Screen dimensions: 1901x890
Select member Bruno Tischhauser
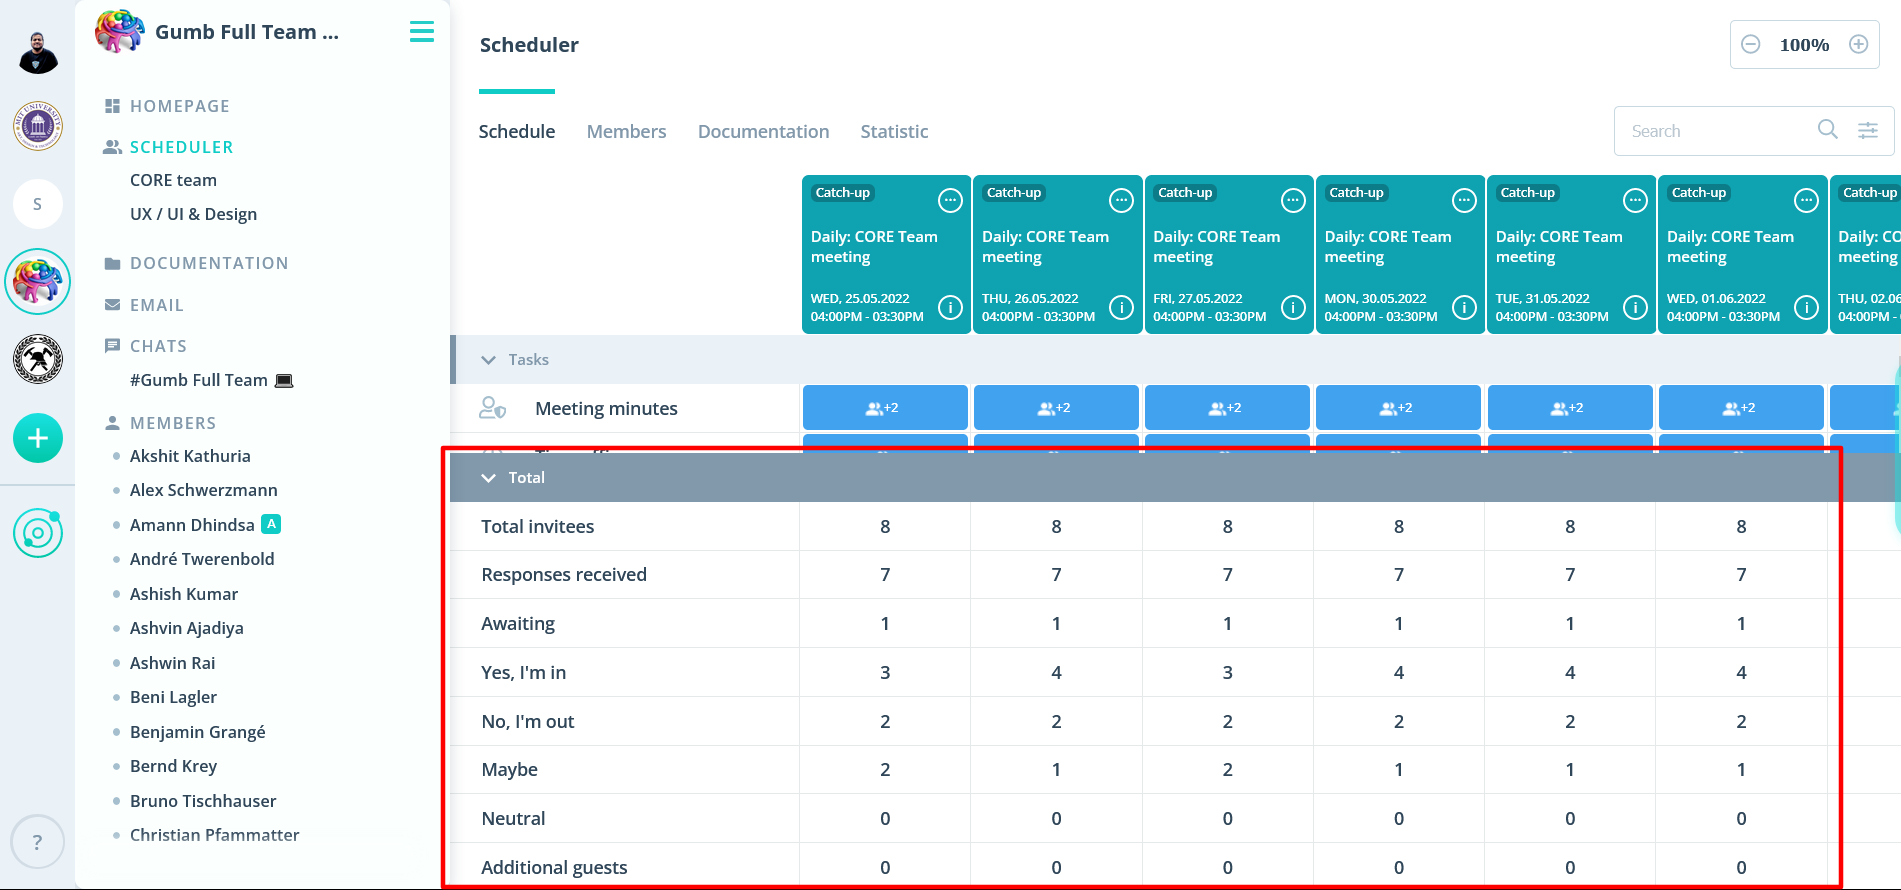click(x=203, y=801)
